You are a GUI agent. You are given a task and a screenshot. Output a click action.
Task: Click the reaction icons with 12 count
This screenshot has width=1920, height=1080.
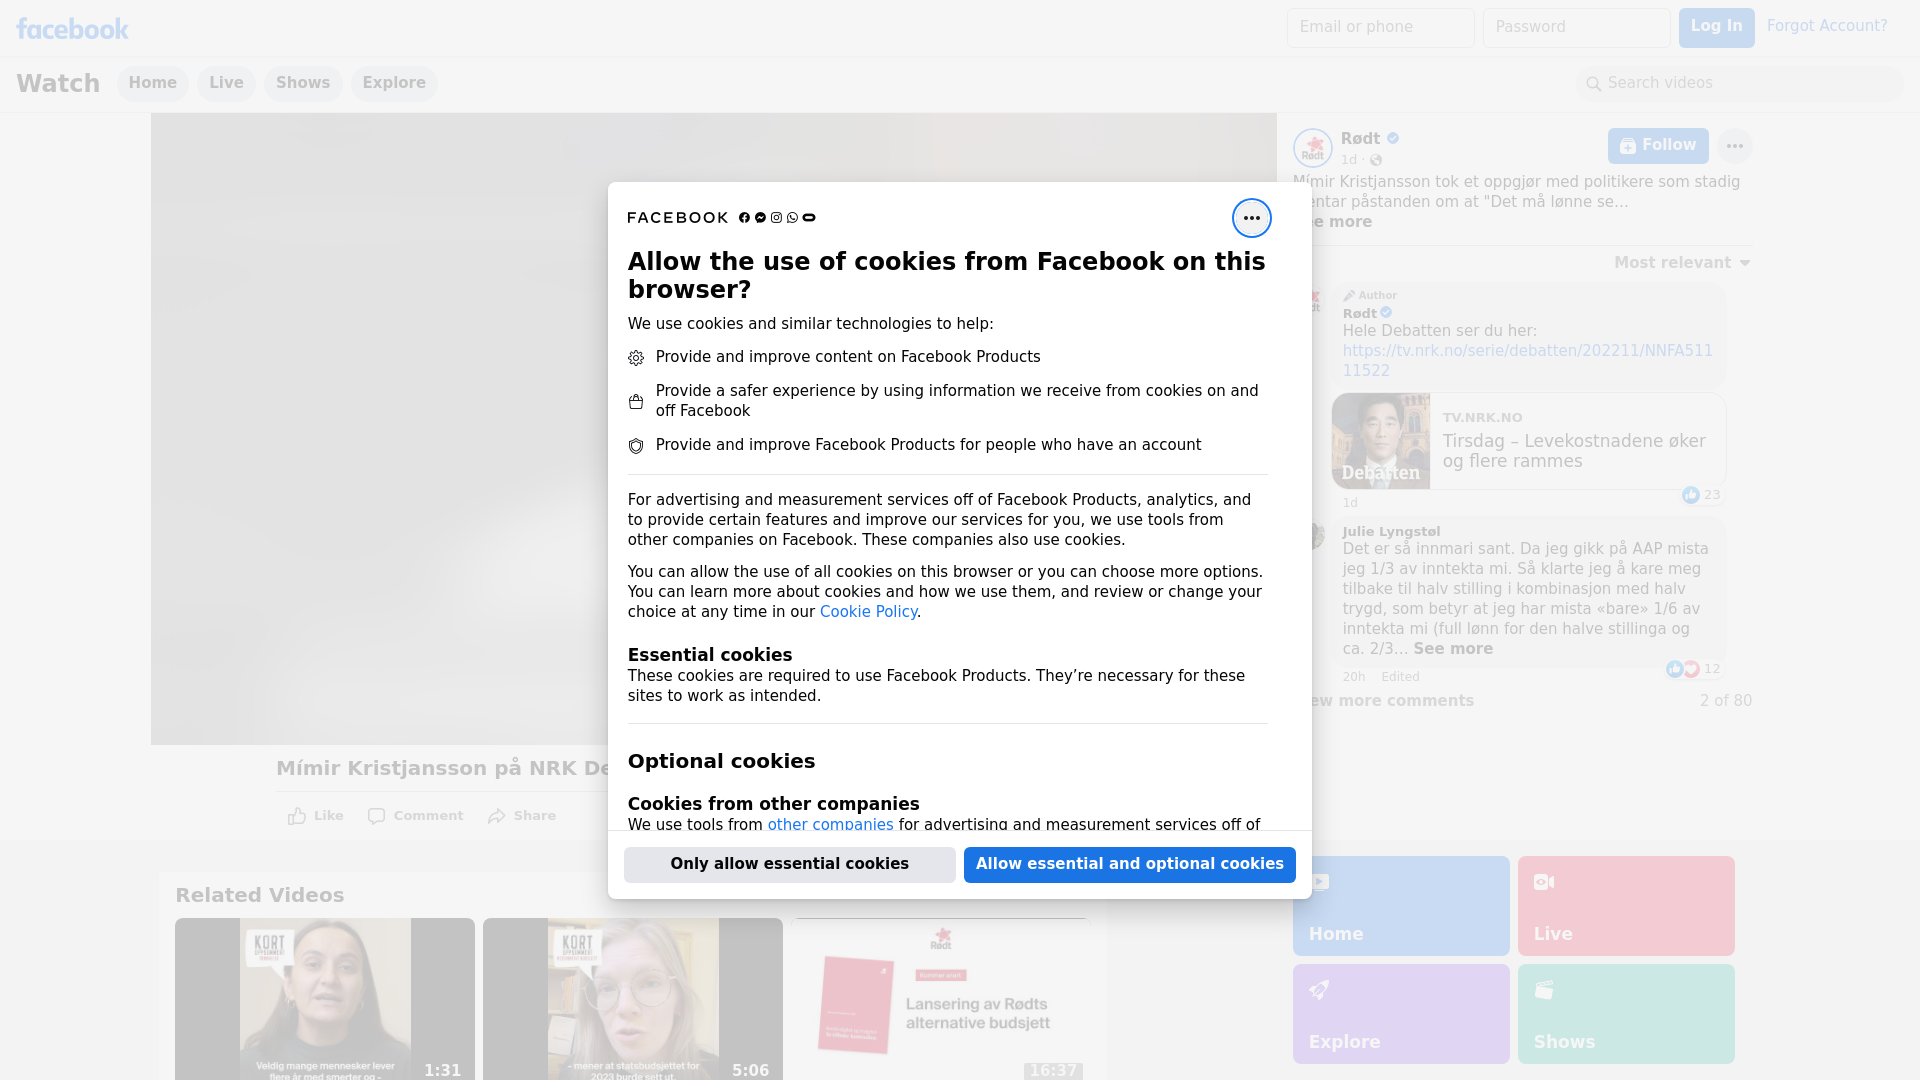click(1682, 669)
